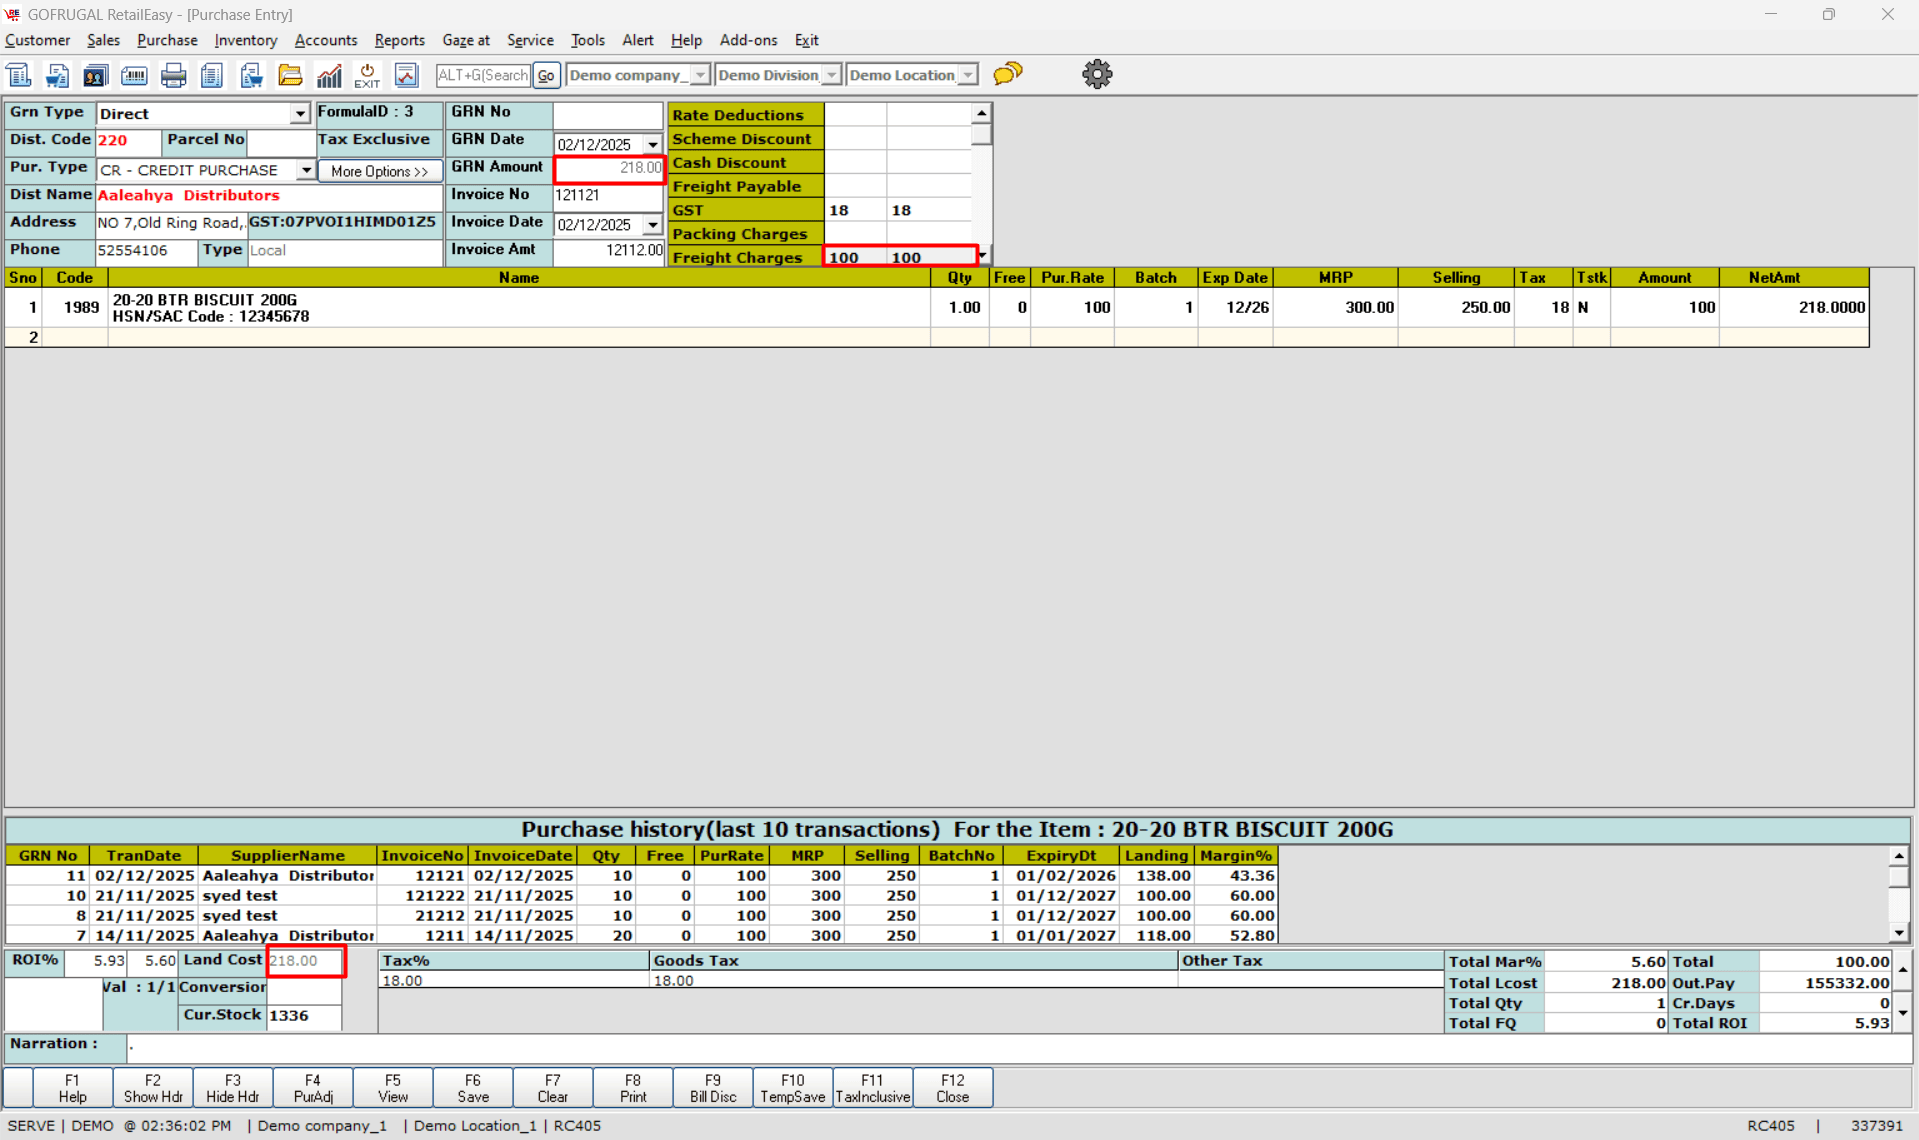Open the Inventory menu
The height and width of the screenshot is (1140, 1919).
[245, 40]
